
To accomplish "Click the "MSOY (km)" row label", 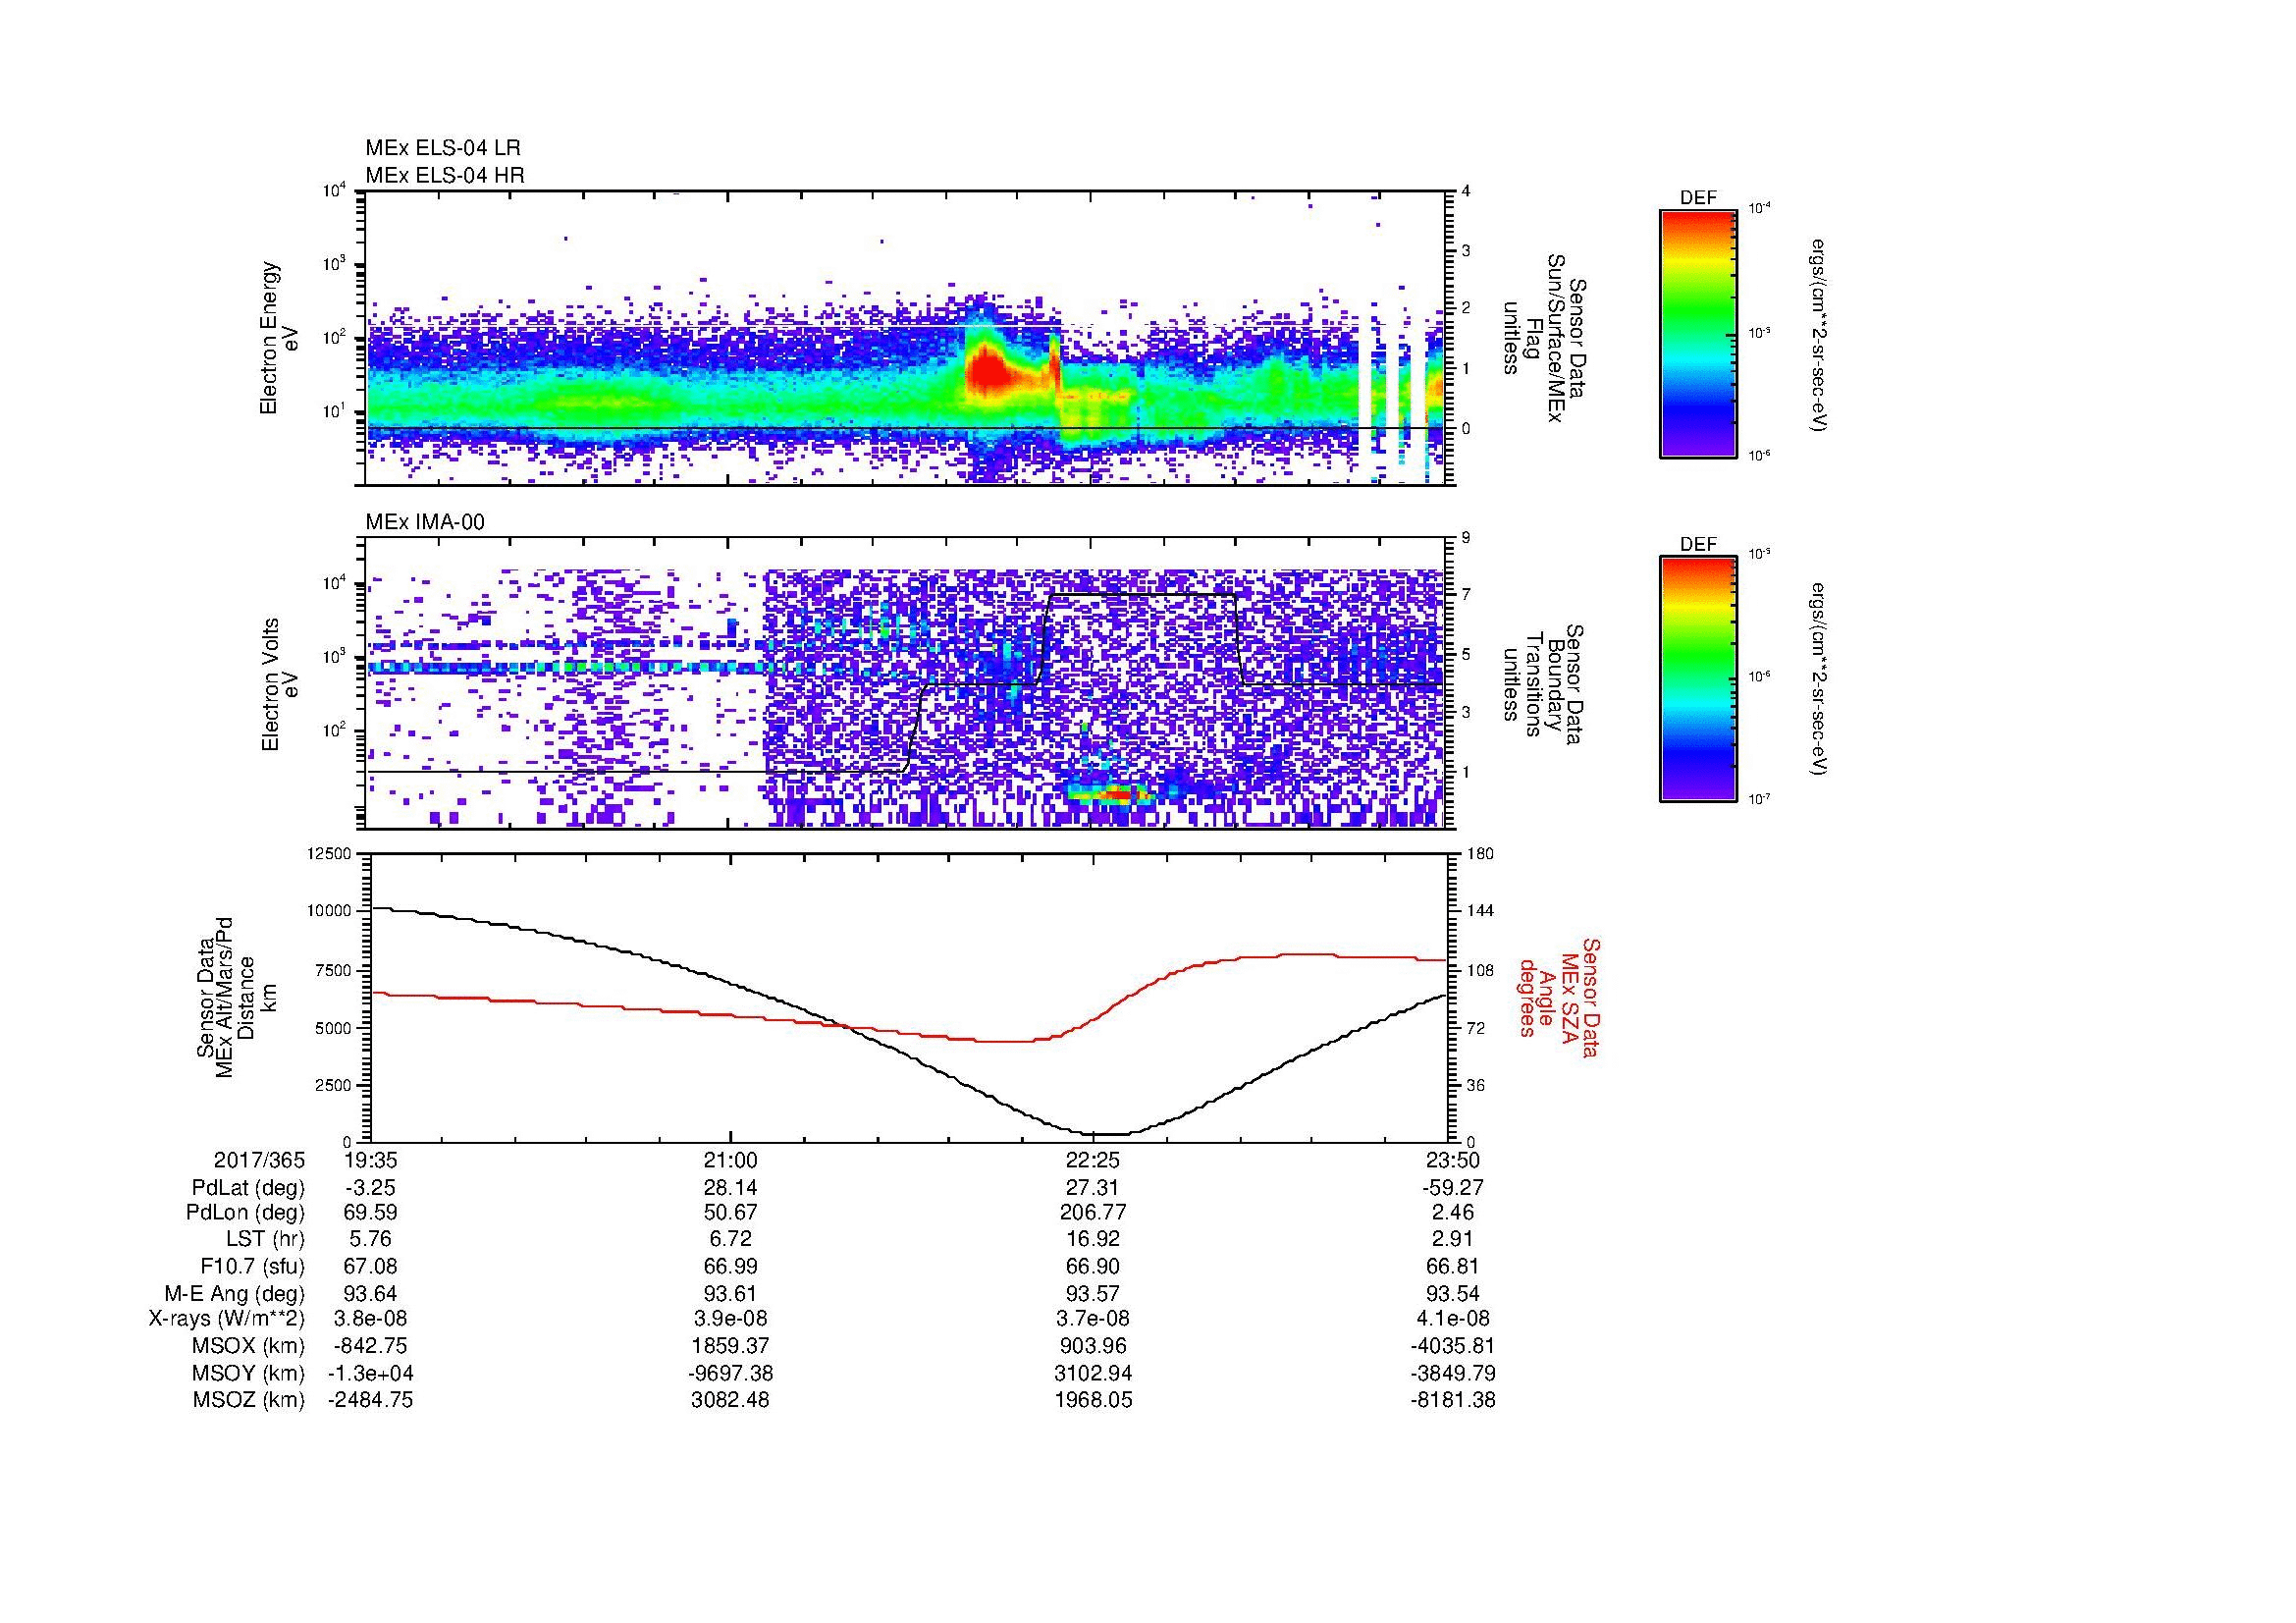I will coord(248,1374).
